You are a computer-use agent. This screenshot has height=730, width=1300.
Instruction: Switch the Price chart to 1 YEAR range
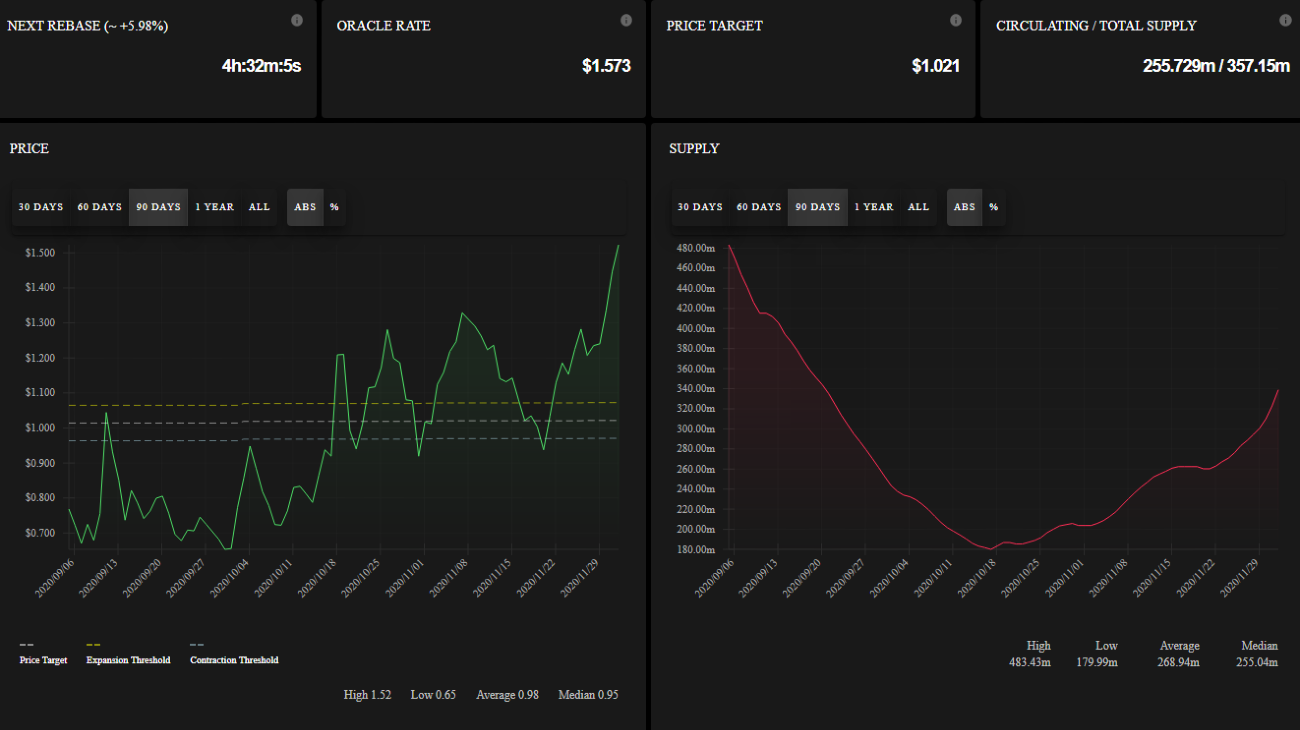[x=215, y=207]
